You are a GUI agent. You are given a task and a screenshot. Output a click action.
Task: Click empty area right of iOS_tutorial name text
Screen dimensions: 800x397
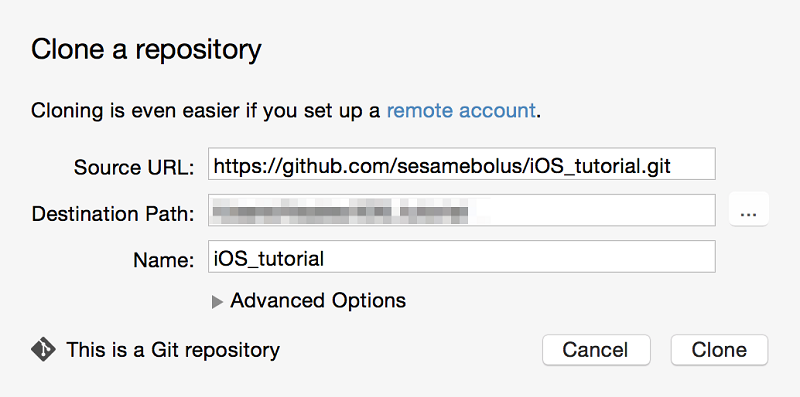(518, 257)
